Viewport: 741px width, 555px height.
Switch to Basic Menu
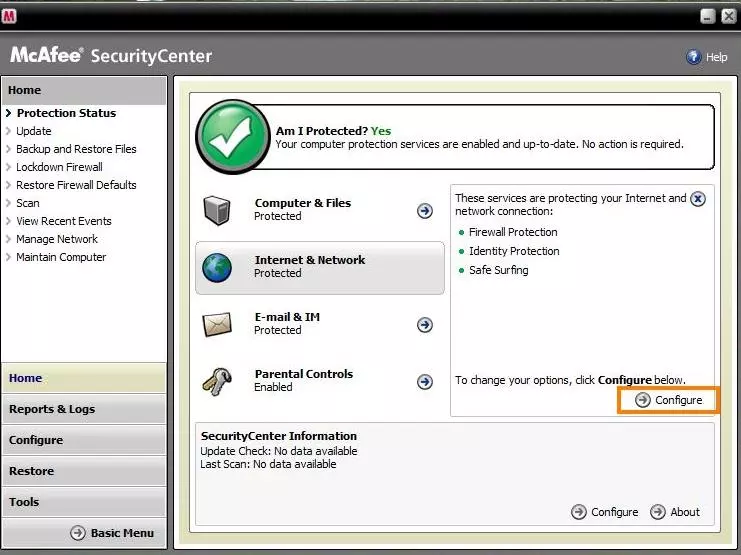pos(112,533)
